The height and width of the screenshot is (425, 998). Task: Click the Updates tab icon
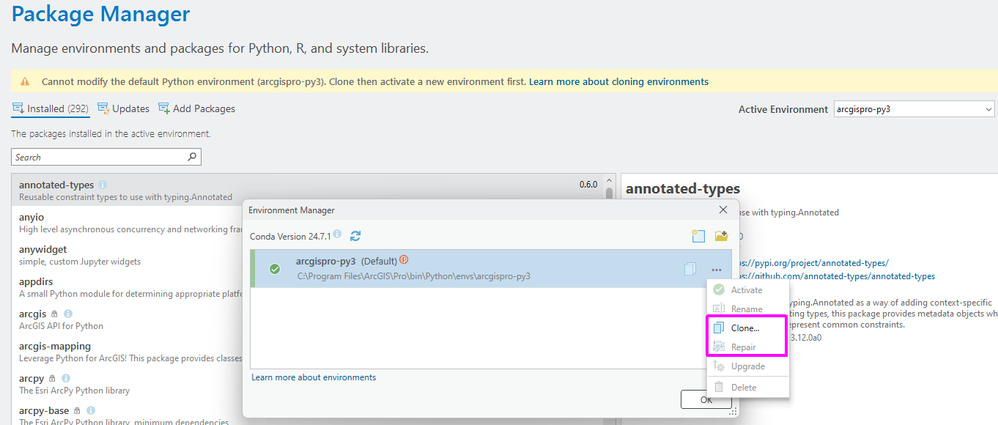coord(103,108)
